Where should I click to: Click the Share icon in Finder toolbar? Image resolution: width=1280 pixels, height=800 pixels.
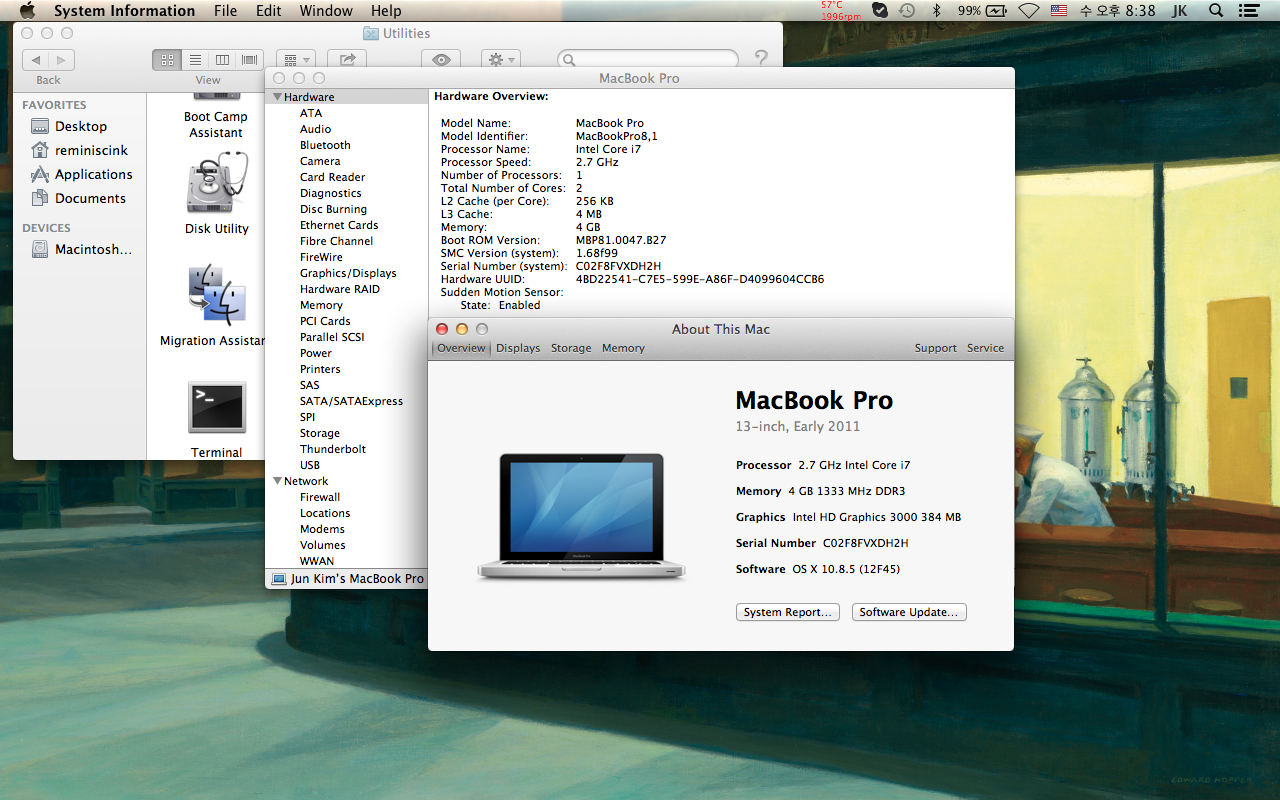[347, 60]
